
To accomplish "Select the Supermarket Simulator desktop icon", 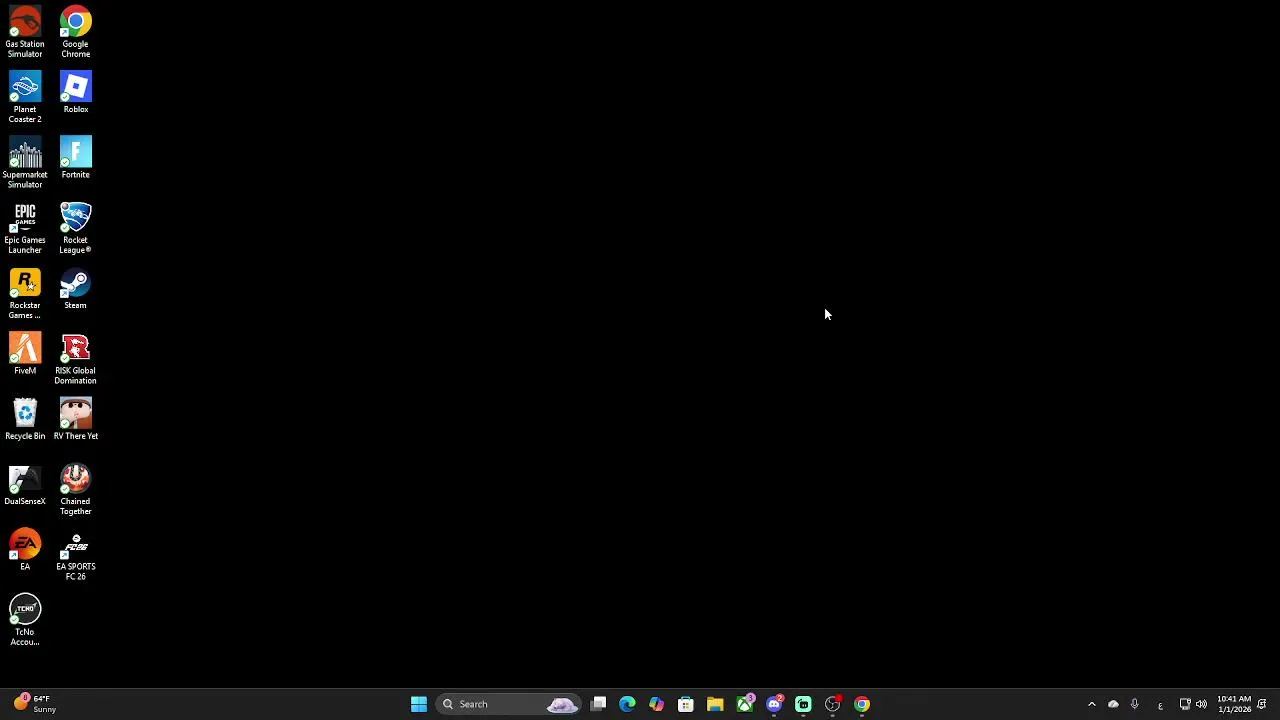I will coord(25,163).
